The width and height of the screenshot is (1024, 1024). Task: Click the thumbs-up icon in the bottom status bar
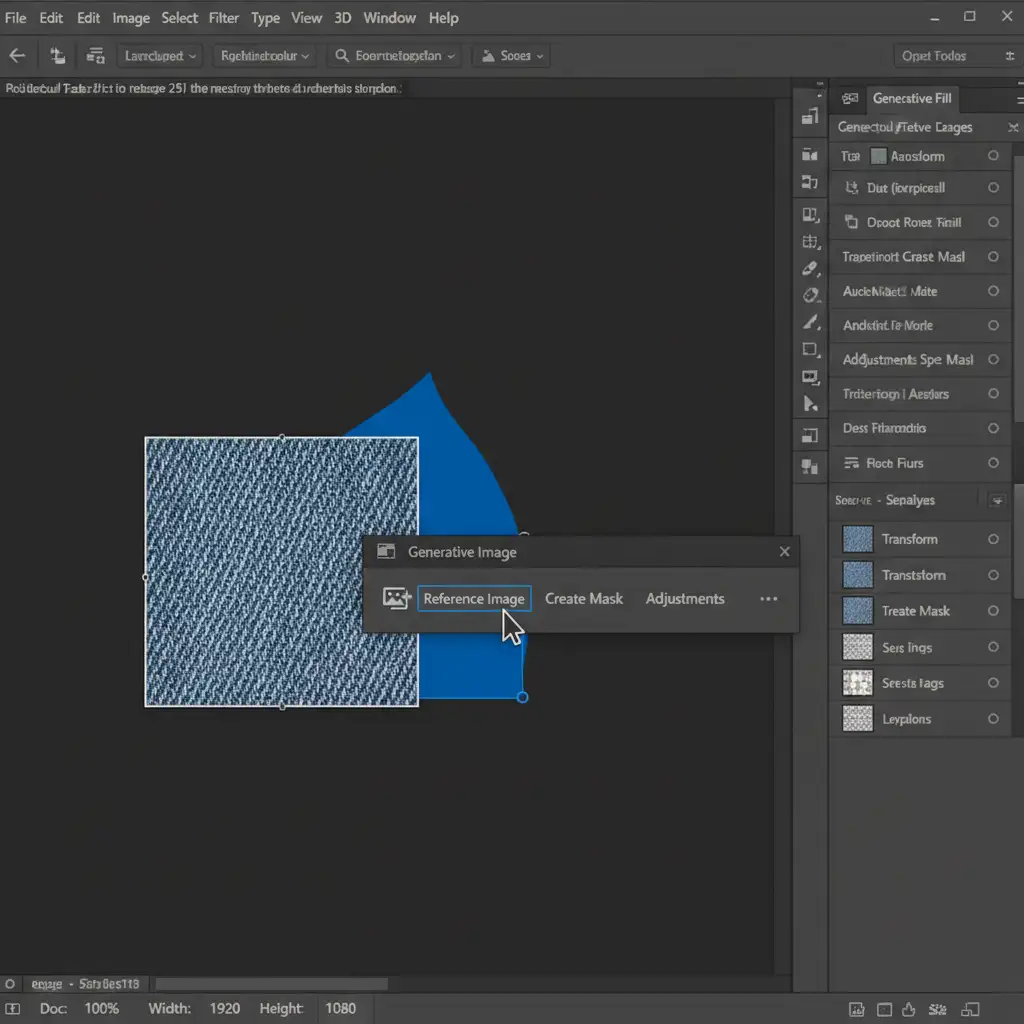pos(909,1008)
